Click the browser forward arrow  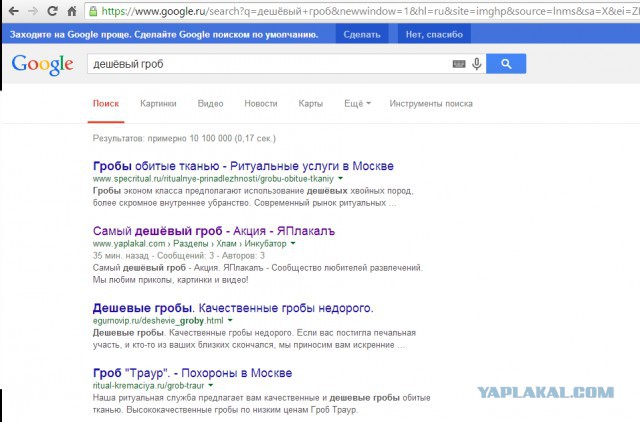coord(33,11)
